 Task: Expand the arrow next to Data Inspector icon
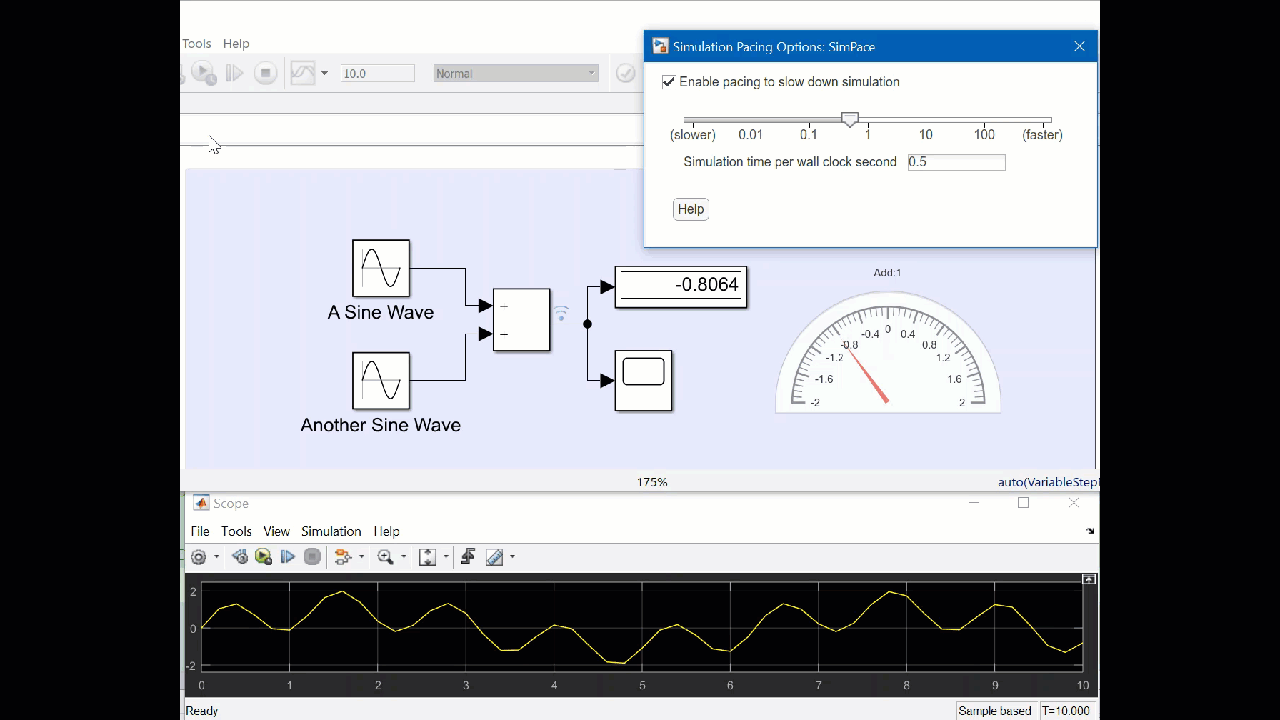tap(324, 73)
